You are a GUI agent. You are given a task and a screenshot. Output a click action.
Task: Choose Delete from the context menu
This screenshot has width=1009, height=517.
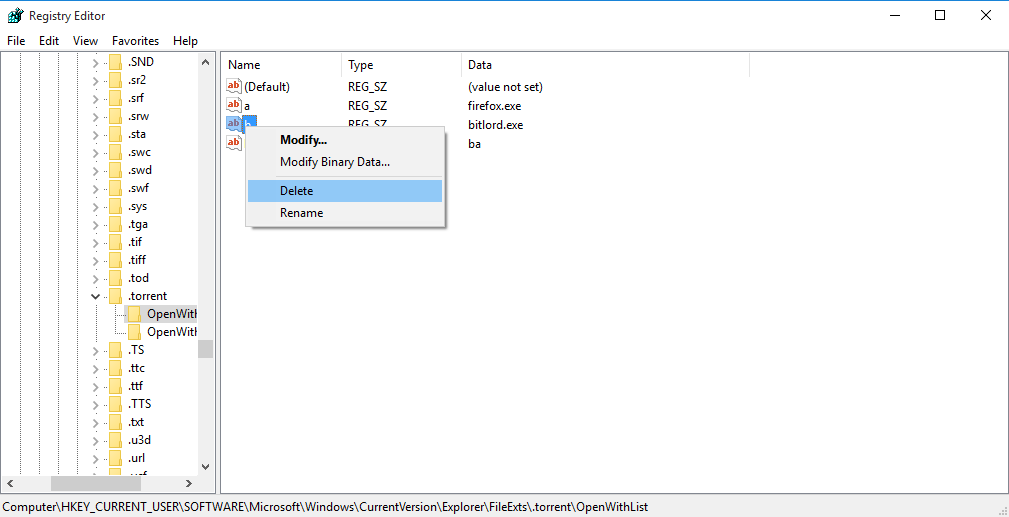click(345, 191)
